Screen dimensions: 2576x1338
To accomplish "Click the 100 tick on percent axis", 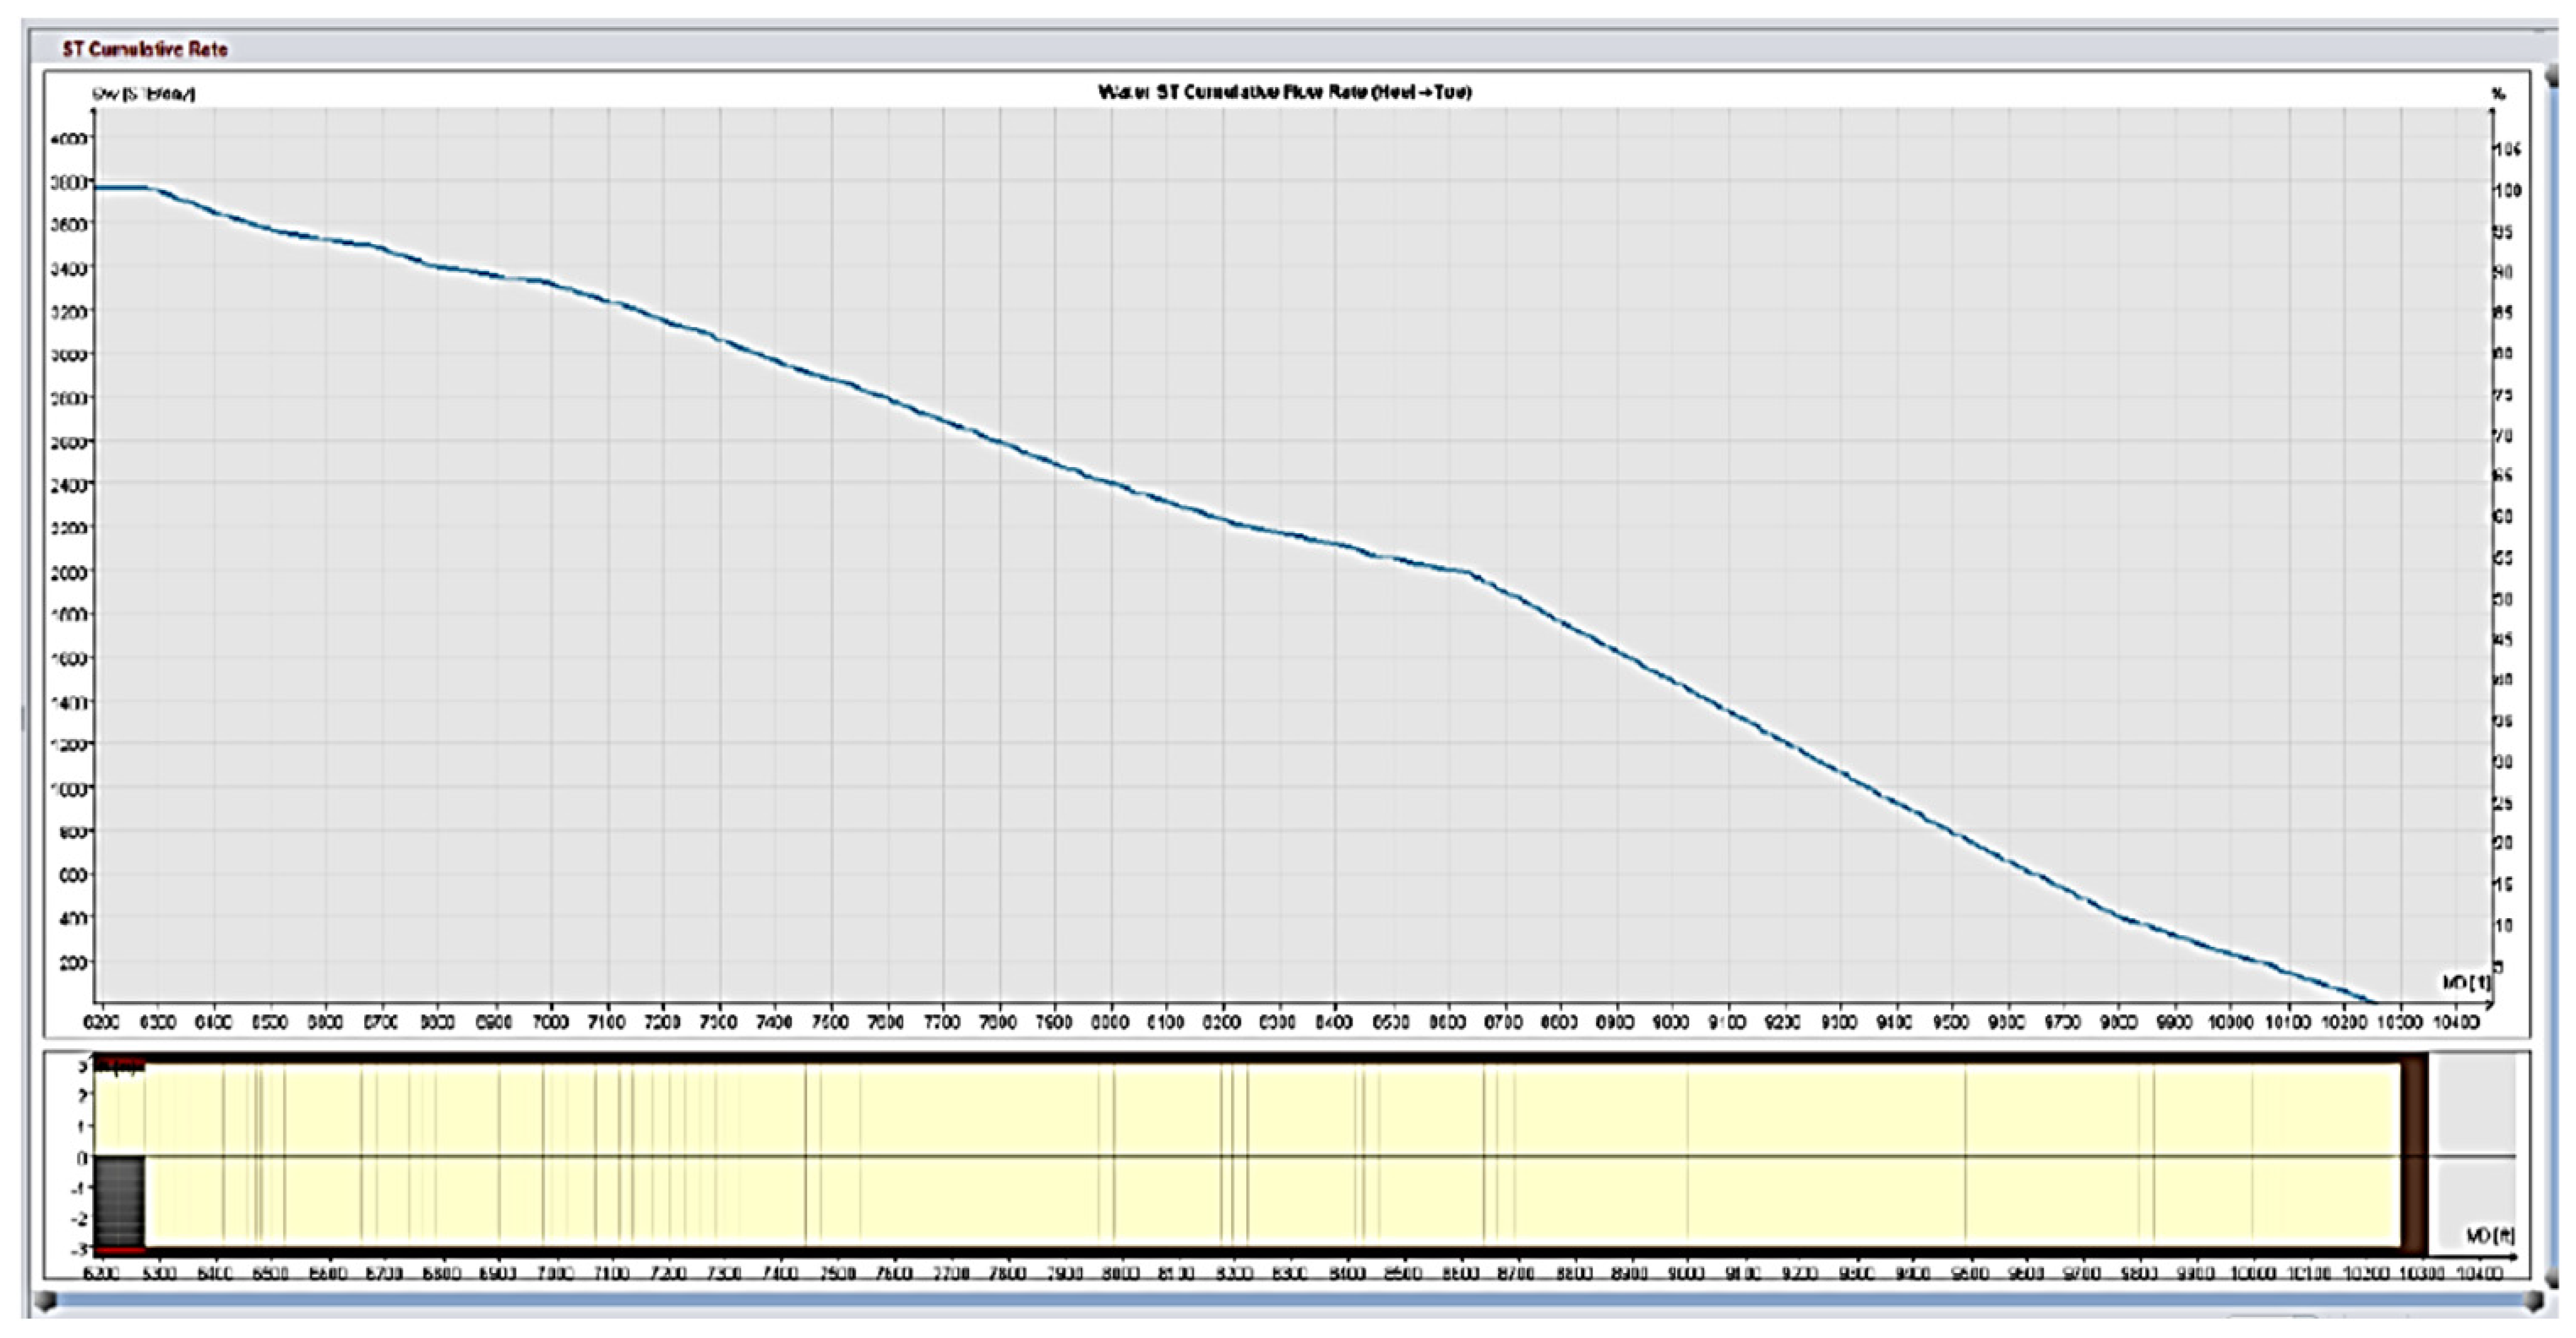I will (x=2507, y=190).
